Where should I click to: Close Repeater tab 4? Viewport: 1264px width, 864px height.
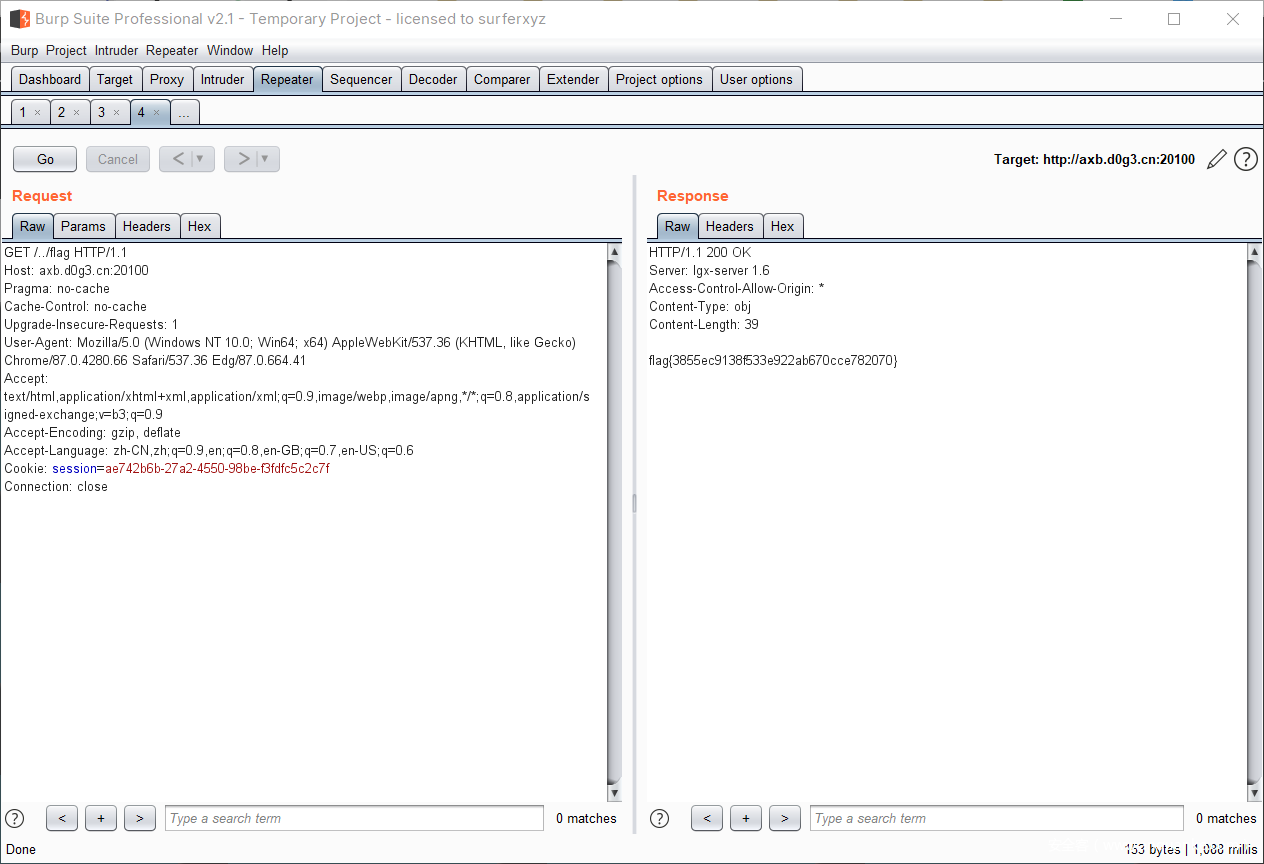(156, 112)
